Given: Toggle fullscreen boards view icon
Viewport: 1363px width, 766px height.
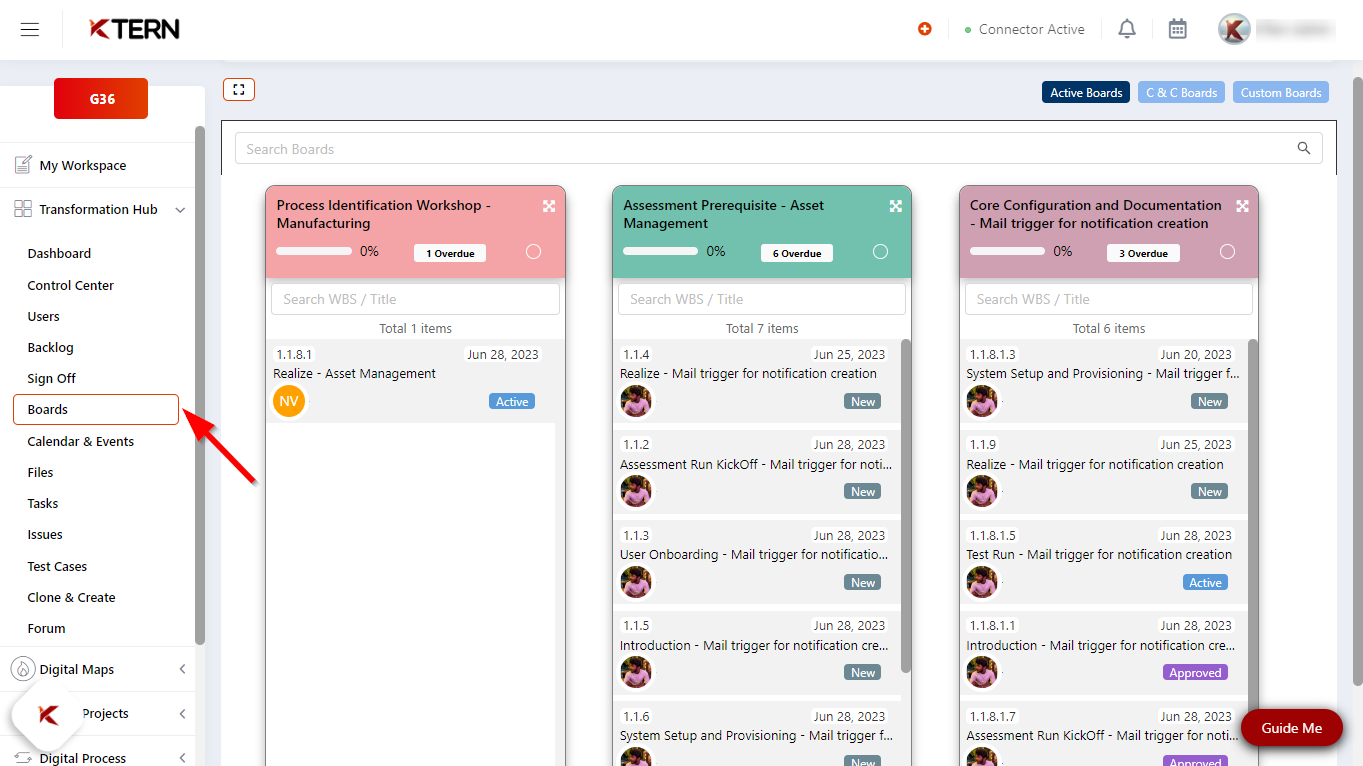Looking at the screenshot, I should 239,90.
